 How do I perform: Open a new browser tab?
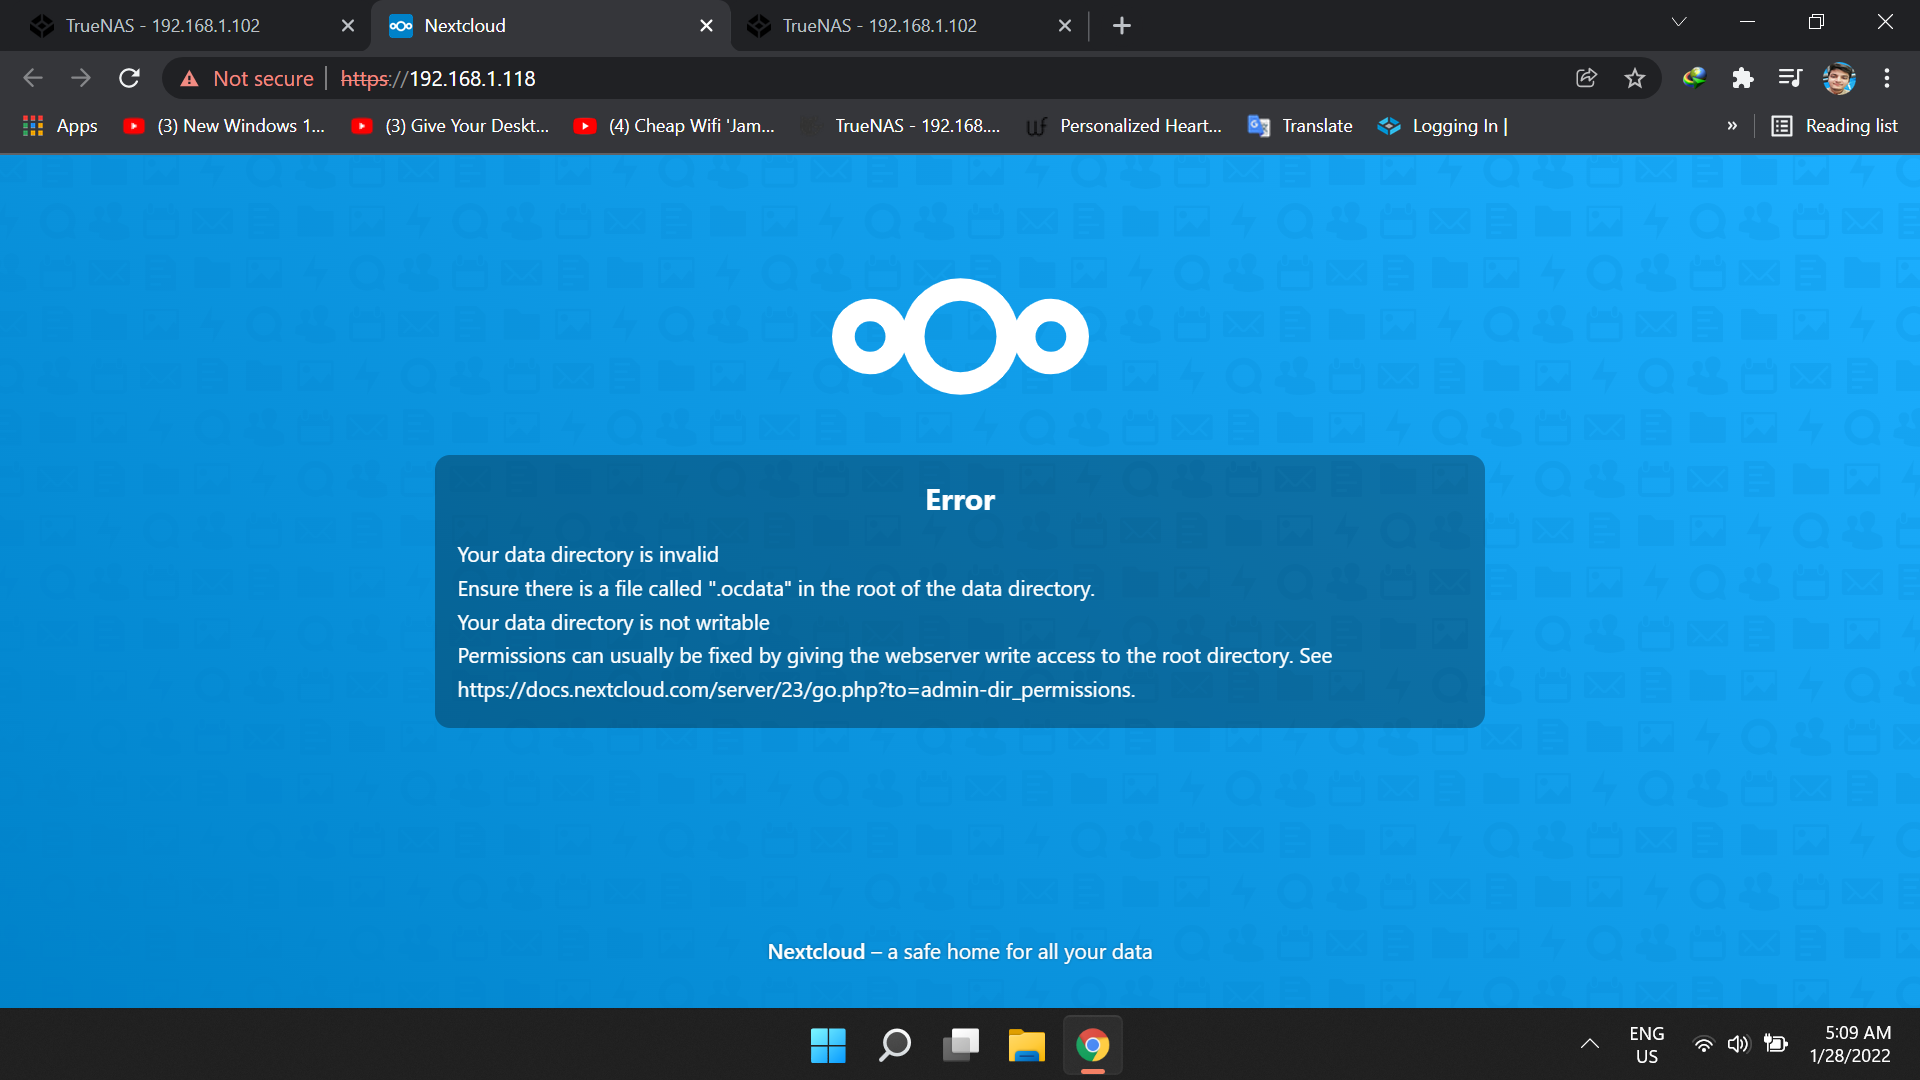point(1121,26)
